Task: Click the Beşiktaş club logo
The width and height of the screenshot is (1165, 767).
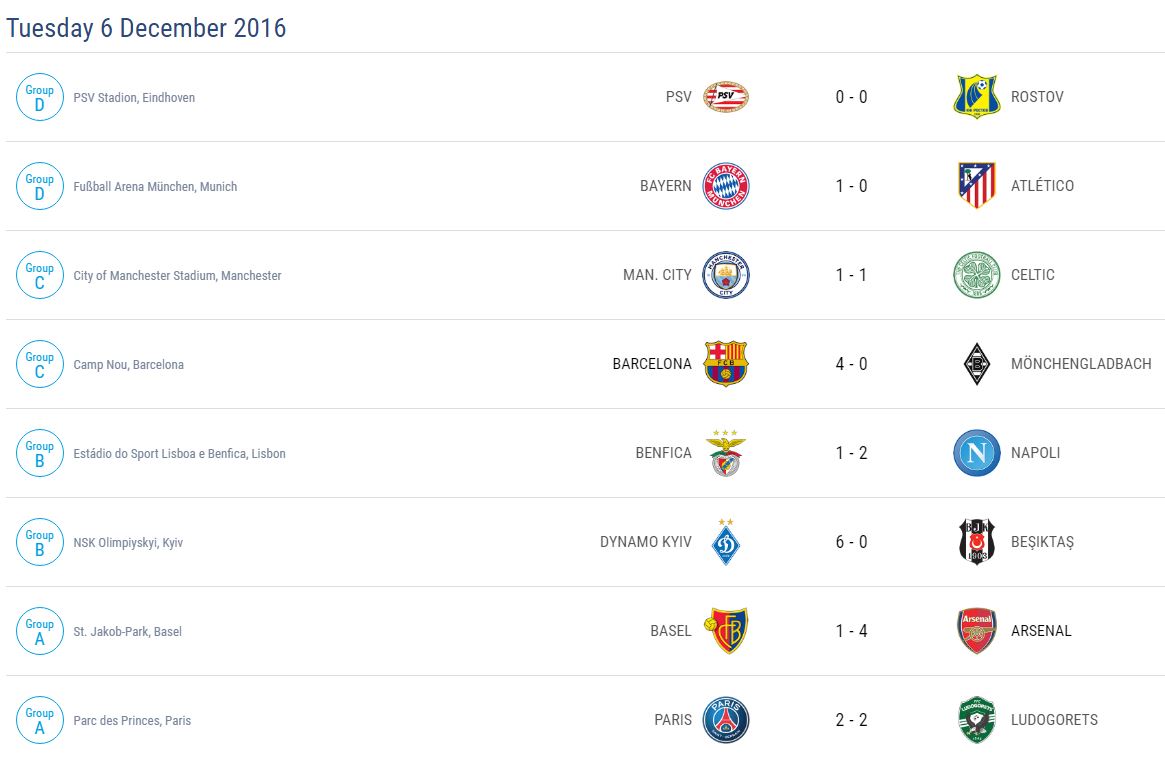Action: [x=976, y=542]
